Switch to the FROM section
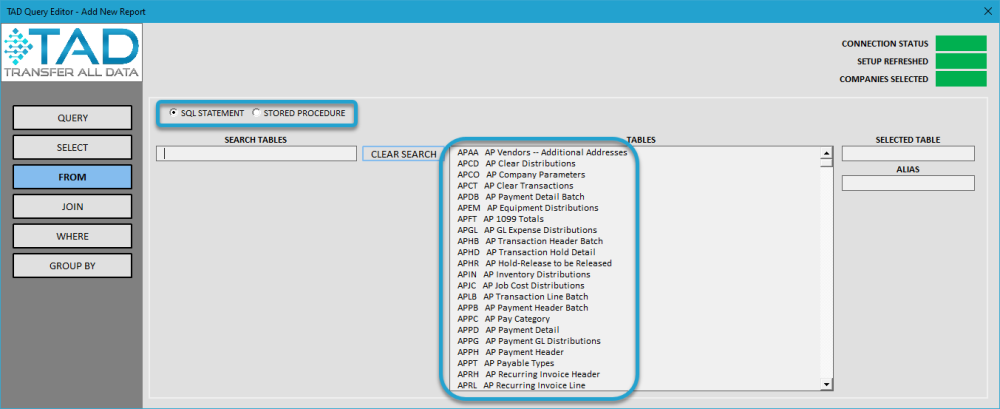Image resolution: width=1000 pixels, height=409 pixels. tap(73, 177)
